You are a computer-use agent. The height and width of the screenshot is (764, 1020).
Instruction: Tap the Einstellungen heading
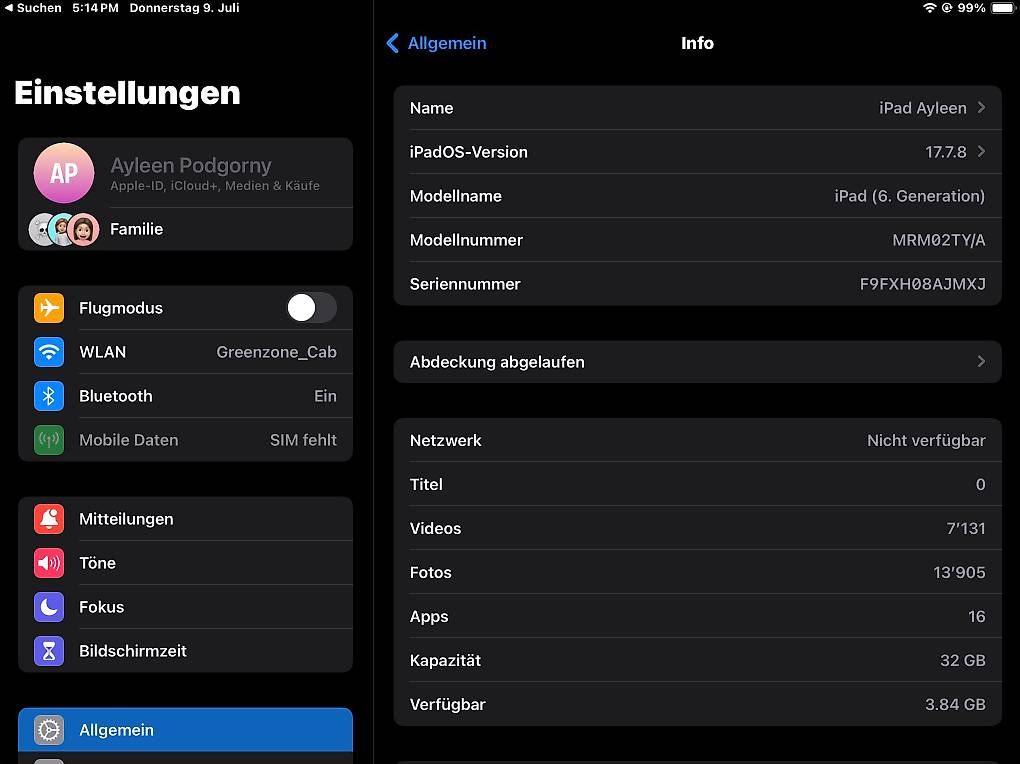click(128, 92)
